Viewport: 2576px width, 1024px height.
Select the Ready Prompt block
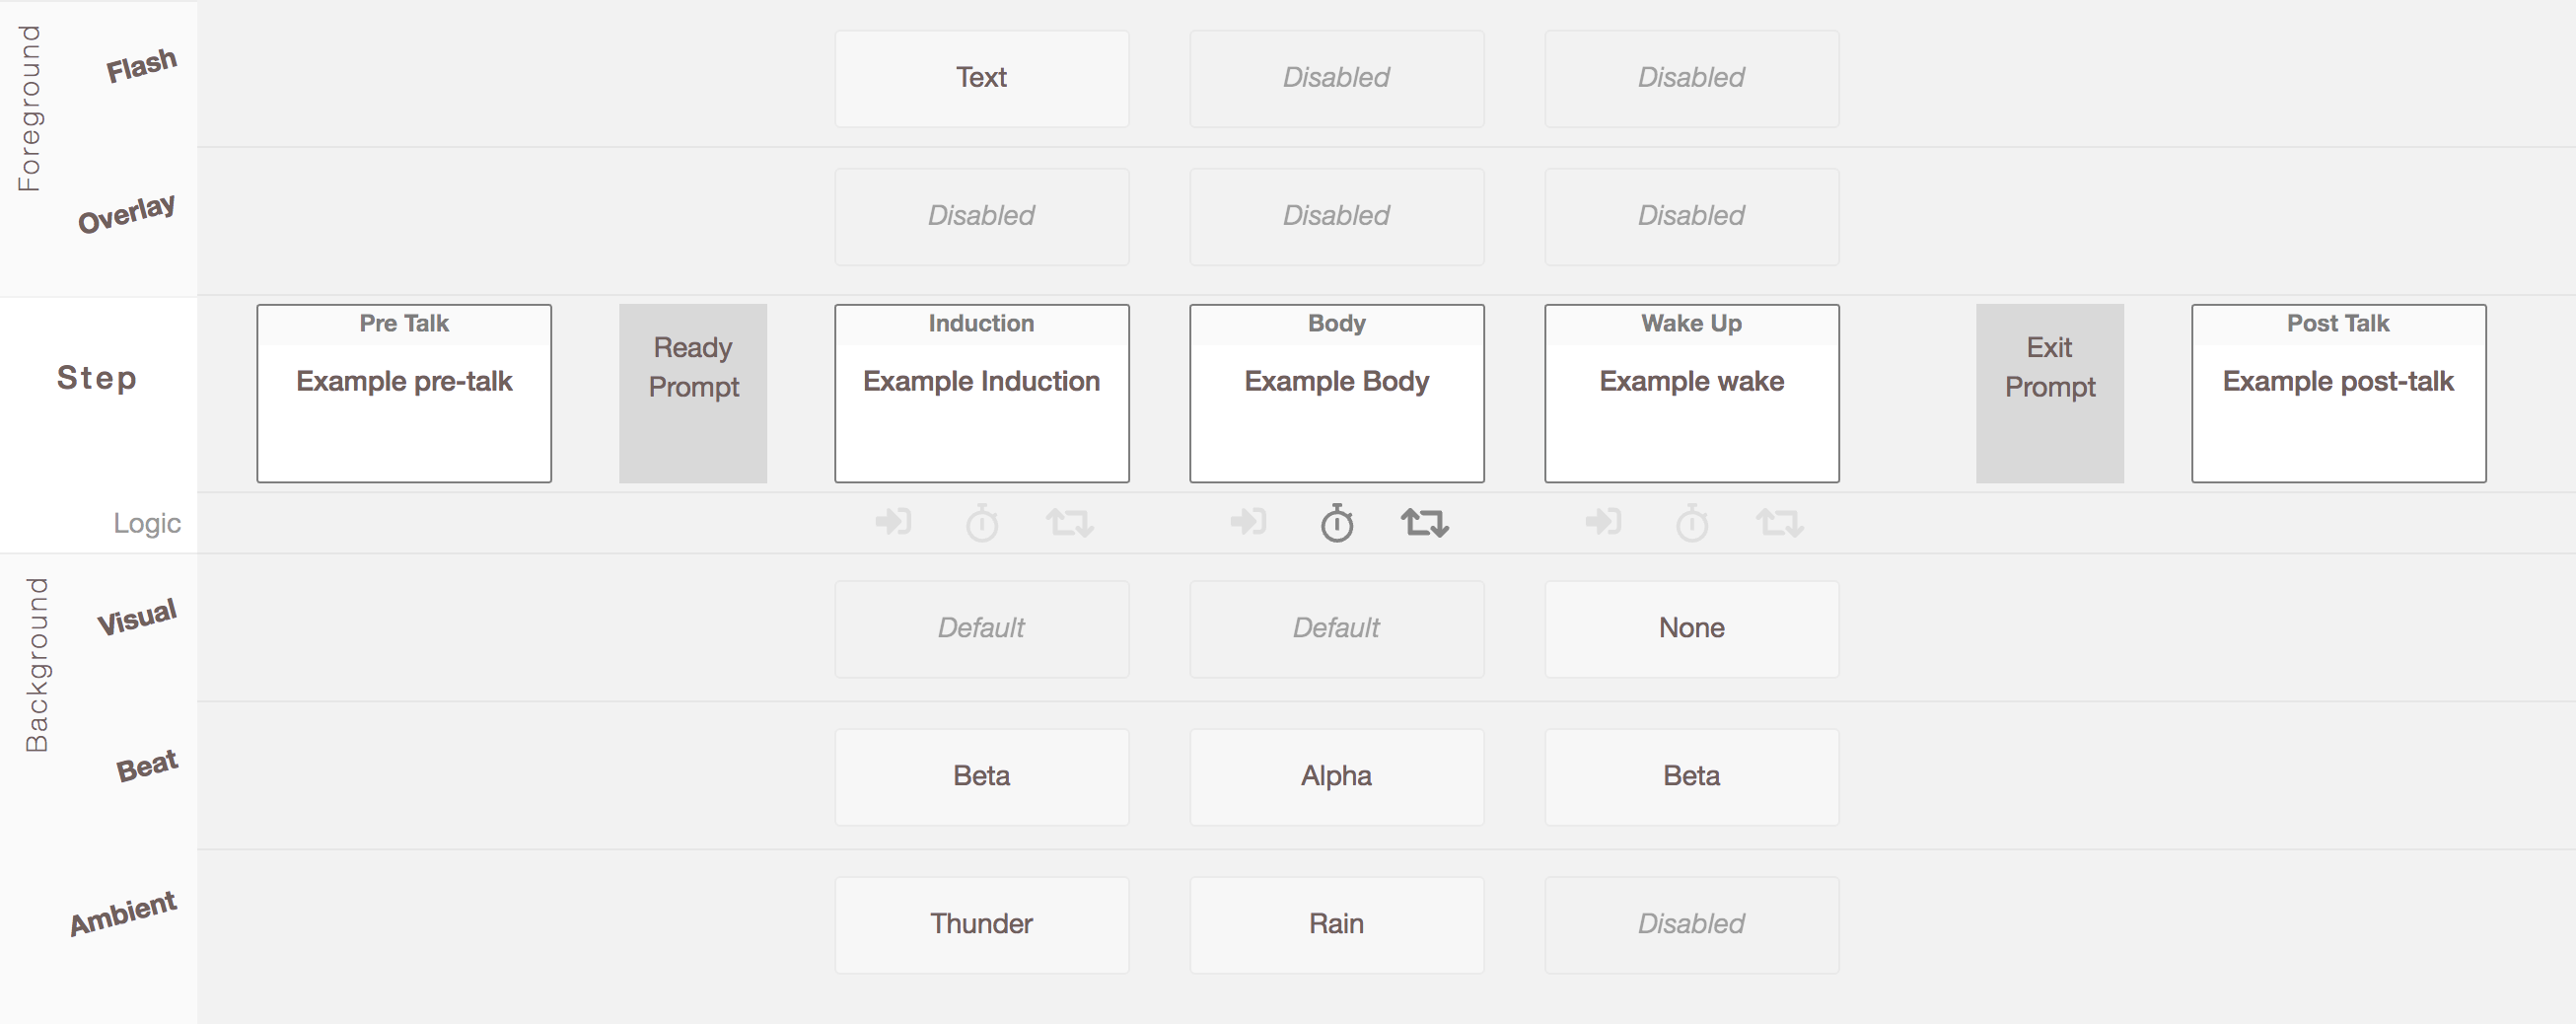click(693, 394)
